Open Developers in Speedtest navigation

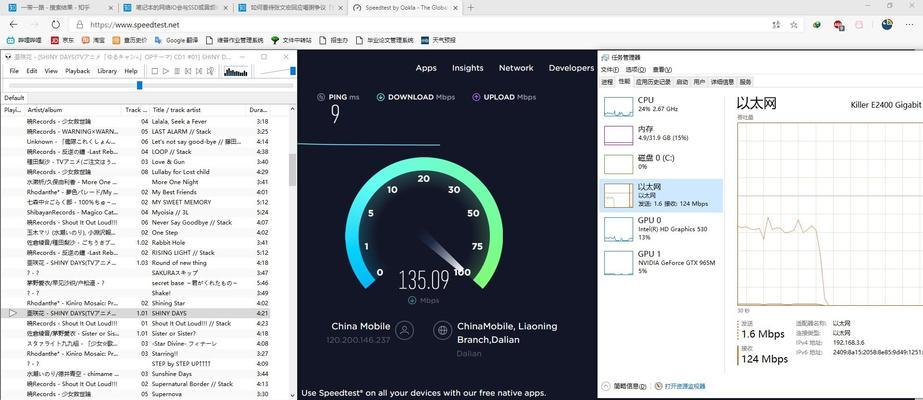571,68
